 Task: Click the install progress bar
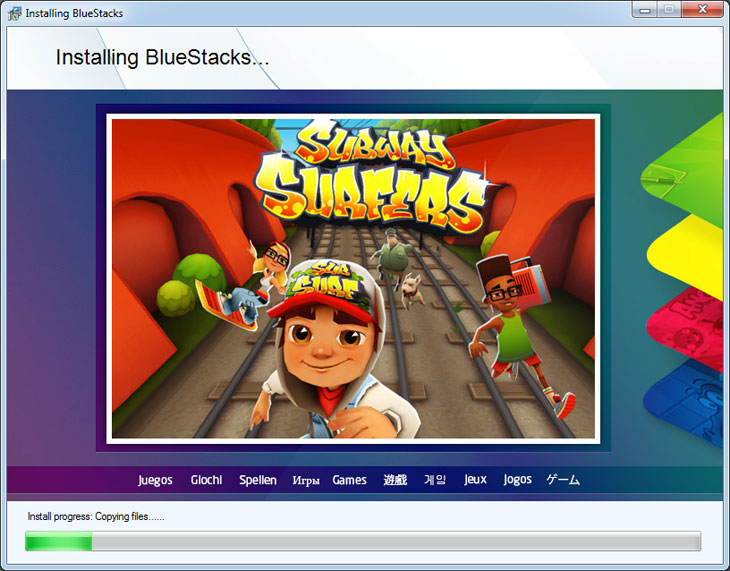click(x=363, y=541)
